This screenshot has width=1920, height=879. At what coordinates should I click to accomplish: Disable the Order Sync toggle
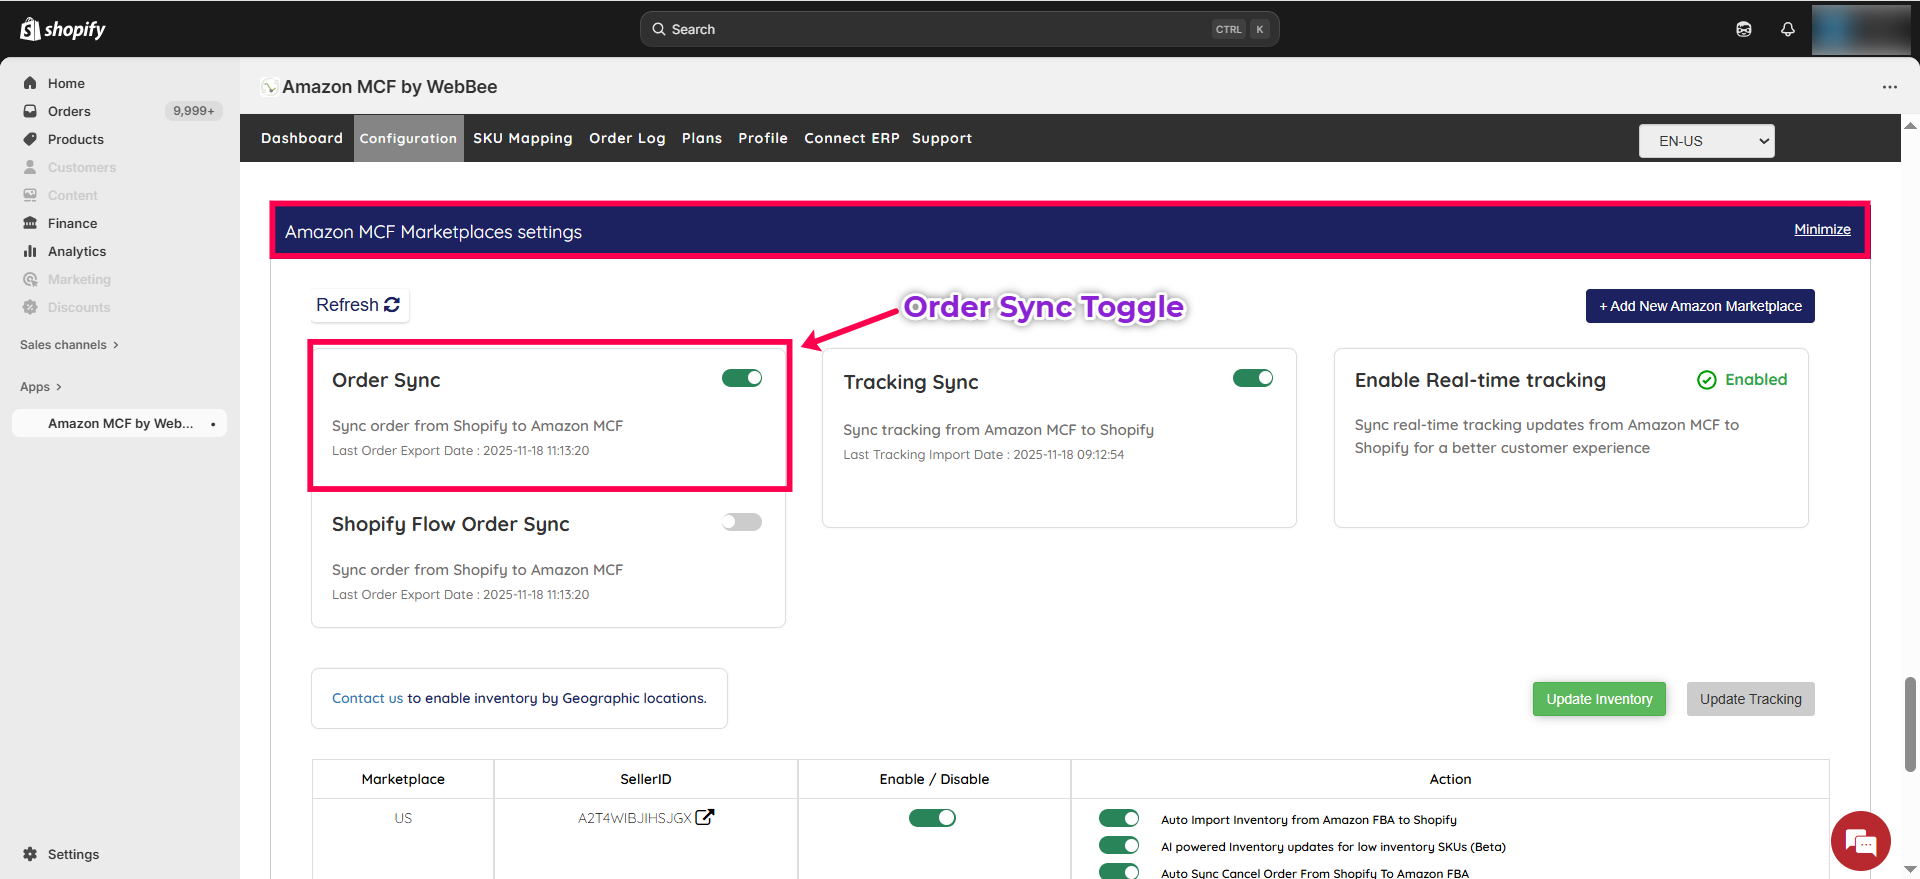coord(742,378)
